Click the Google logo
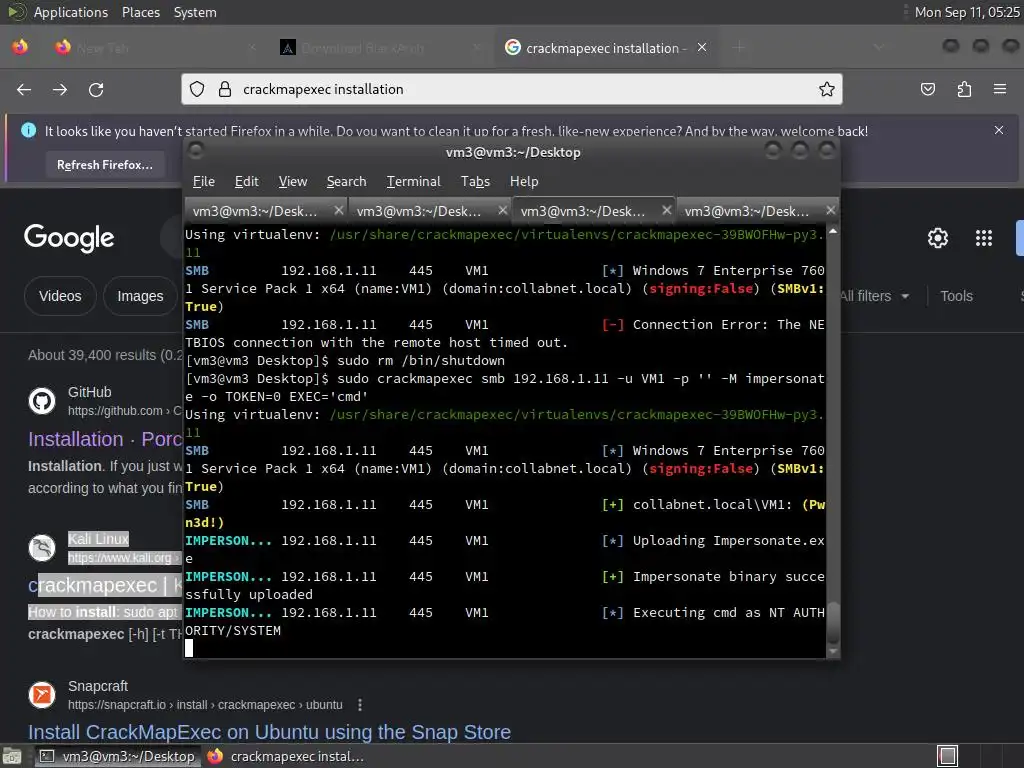Image resolution: width=1024 pixels, height=768 pixels. pyautogui.click(x=69, y=238)
